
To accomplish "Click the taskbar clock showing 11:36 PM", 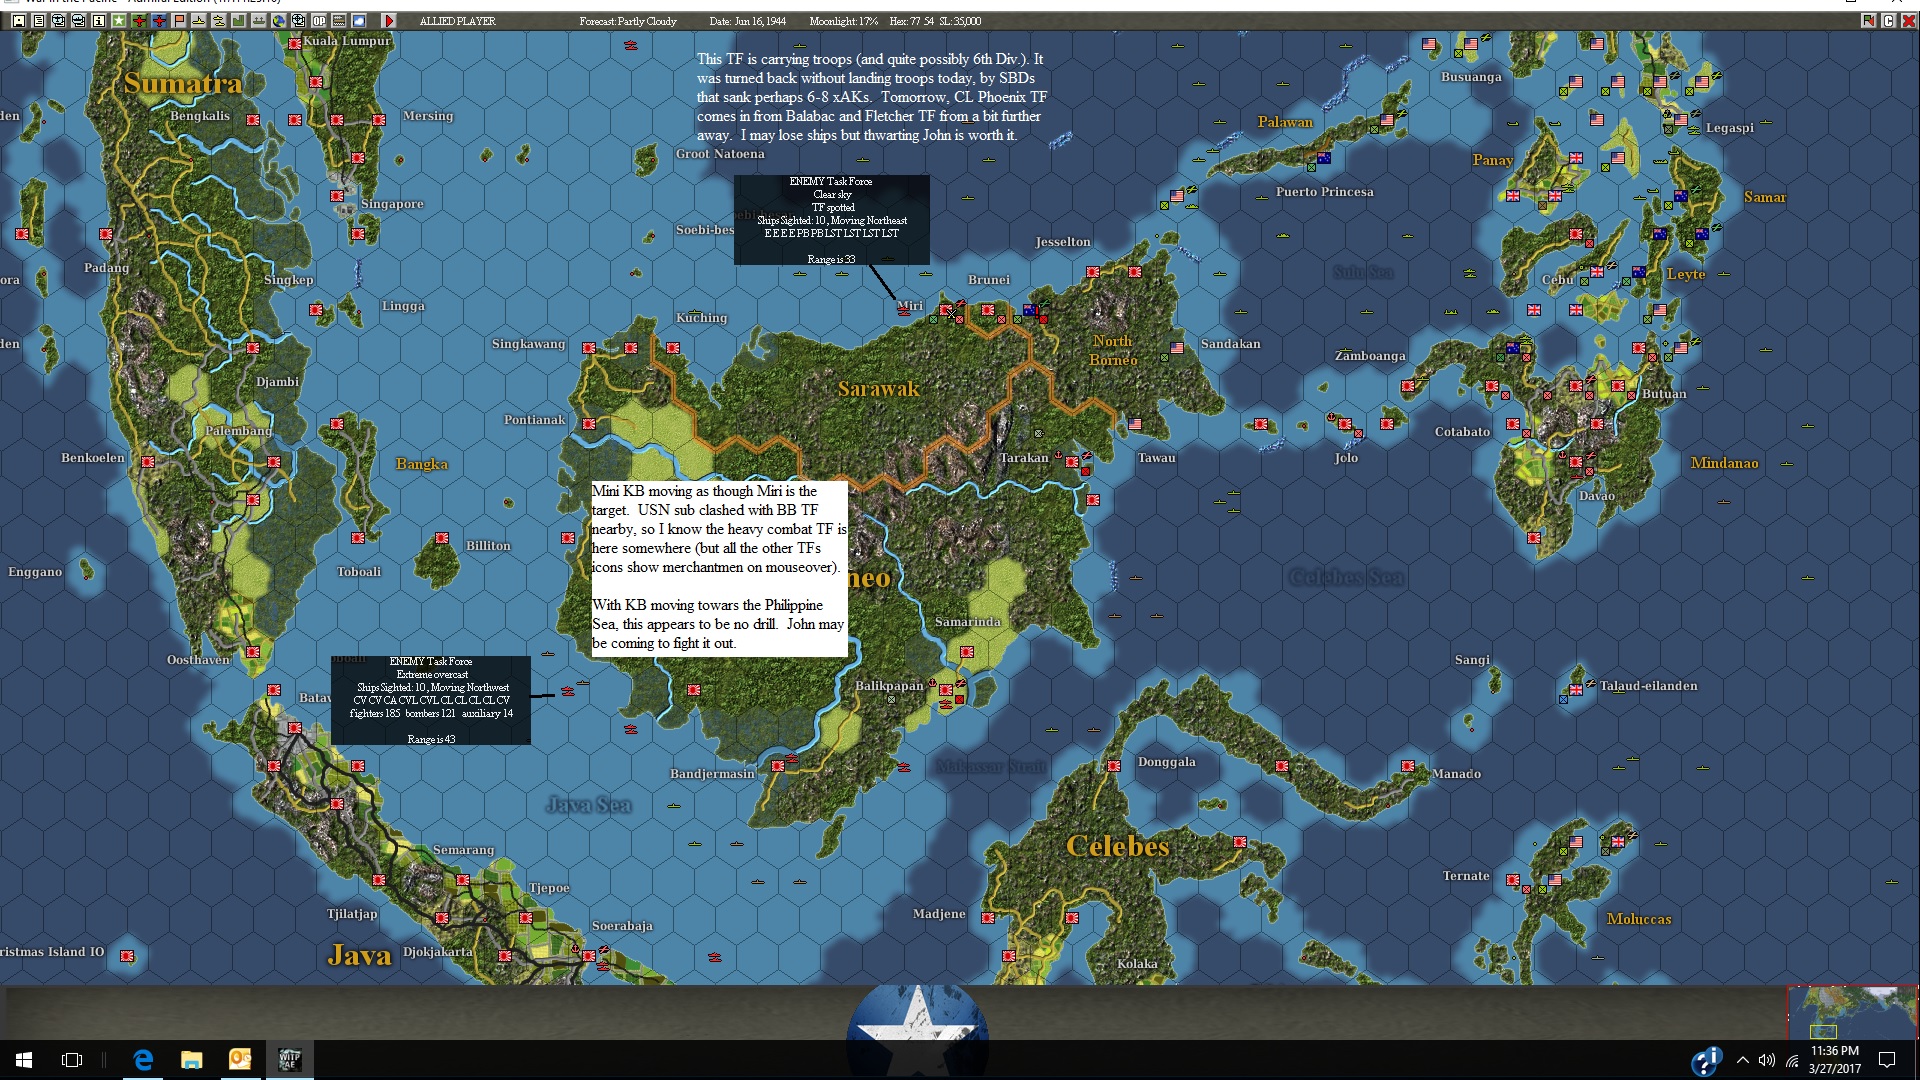I will [1835, 1060].
